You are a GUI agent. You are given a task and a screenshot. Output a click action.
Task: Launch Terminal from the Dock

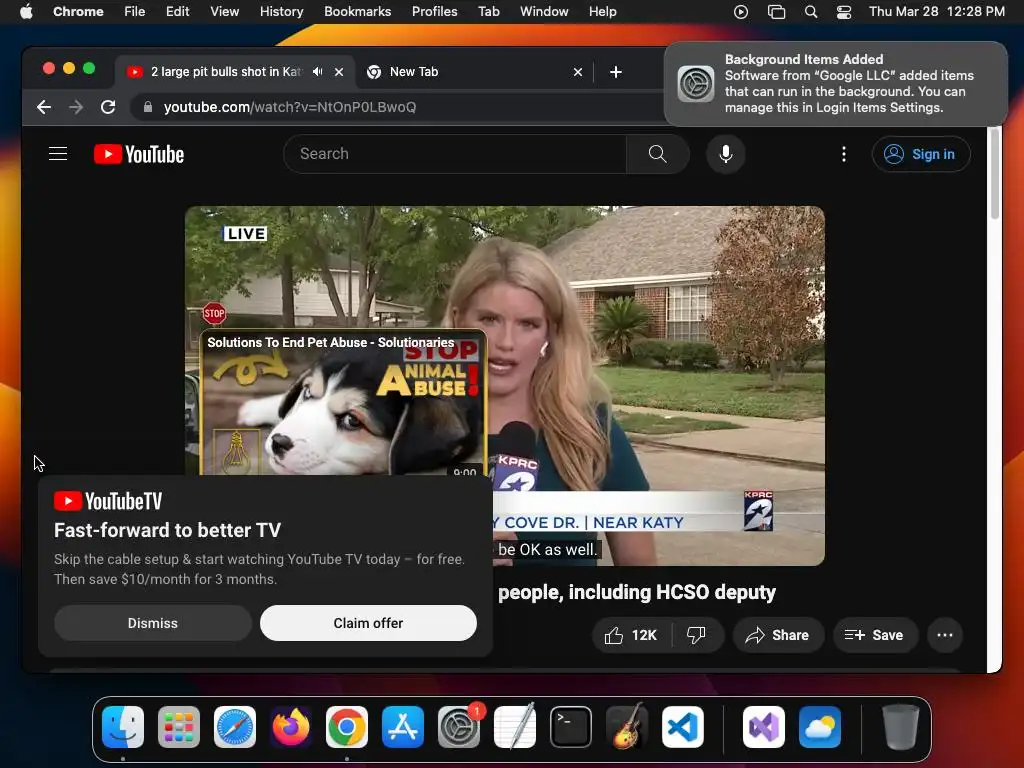tap(571, 727)
